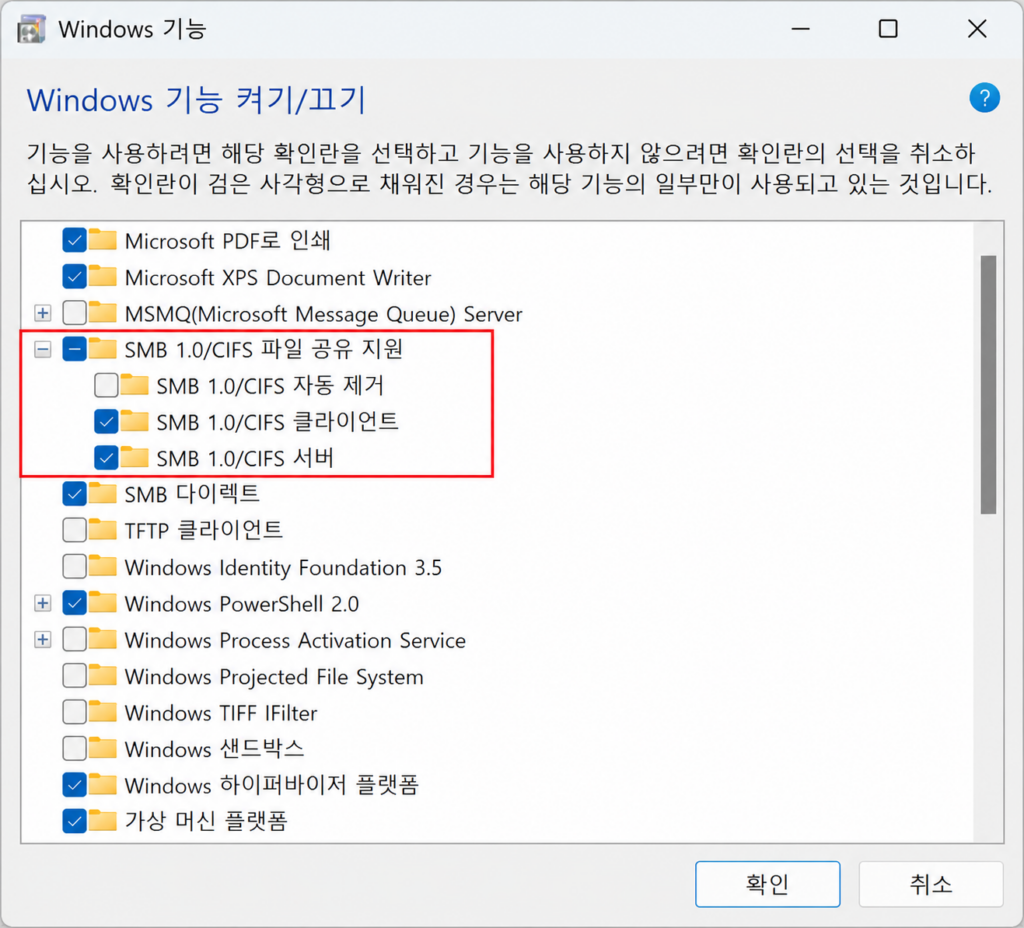The height and width of the screenshot is (928, 1024).
Task: Click folder icon beside Windows TIFF IFilter
Action: tap(103, 711)
